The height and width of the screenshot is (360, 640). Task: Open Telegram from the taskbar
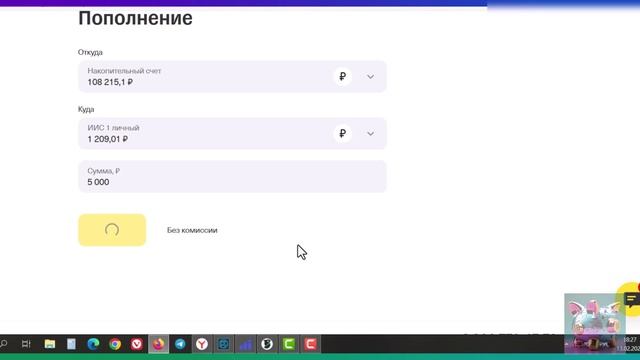pos(180,344)
